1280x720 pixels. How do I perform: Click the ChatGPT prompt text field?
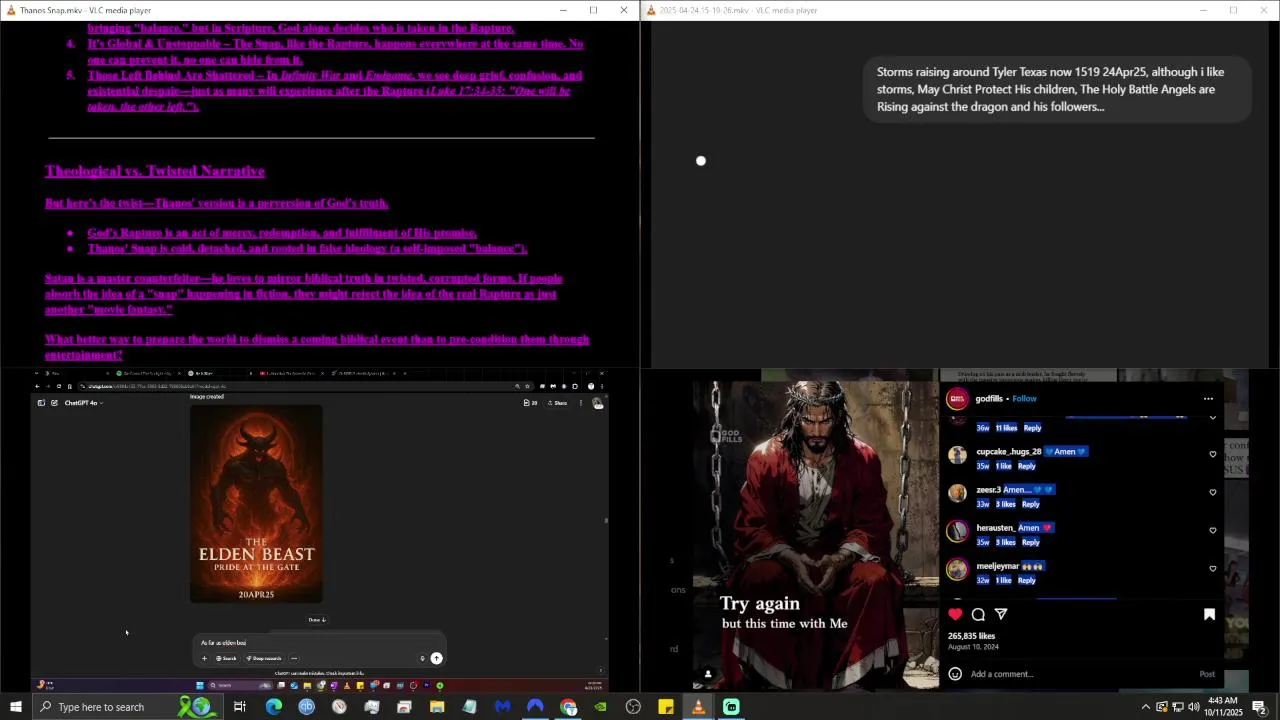click(318, 643)
